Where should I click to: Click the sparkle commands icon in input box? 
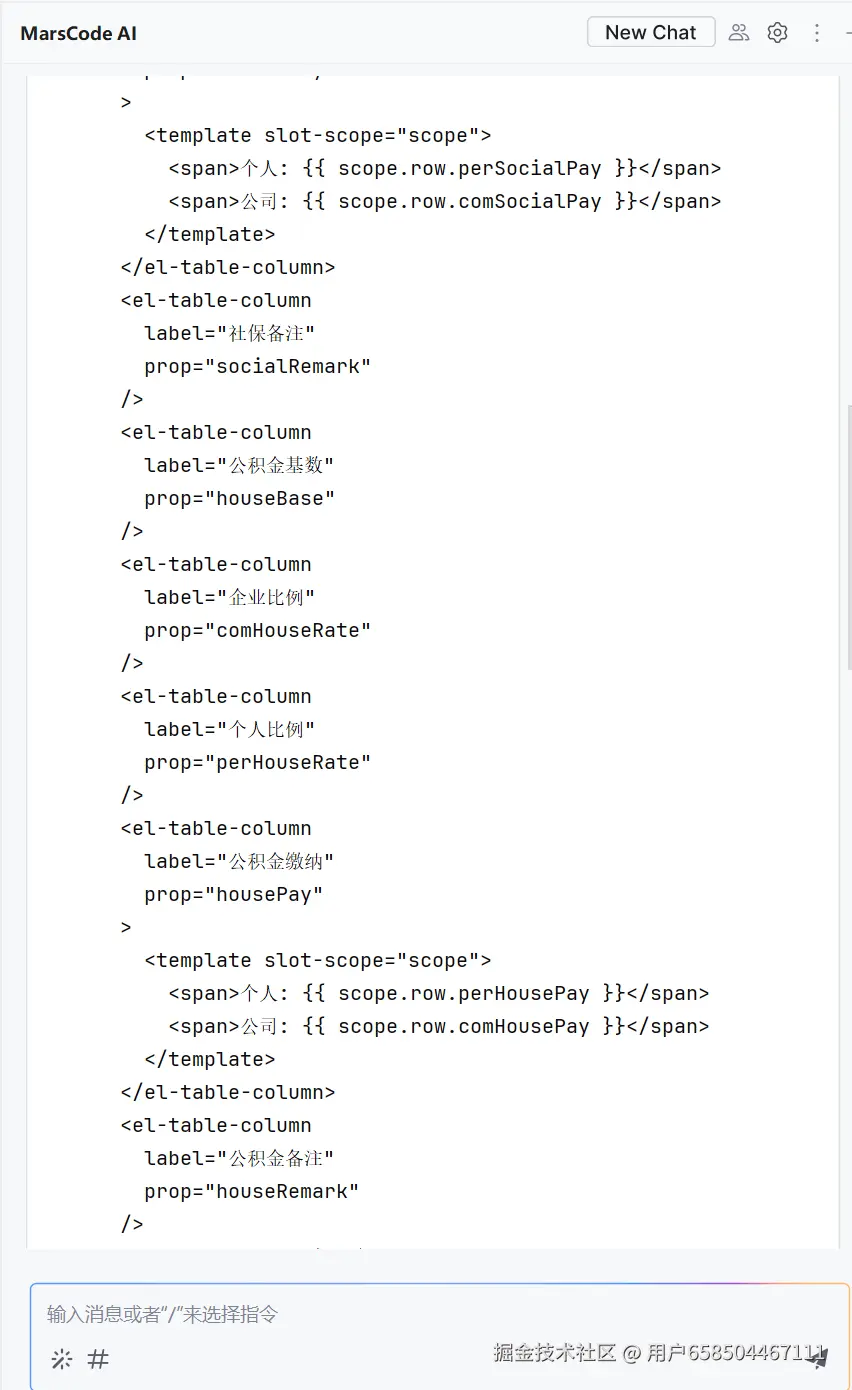pyautogui.click(x=62, y=1359)
